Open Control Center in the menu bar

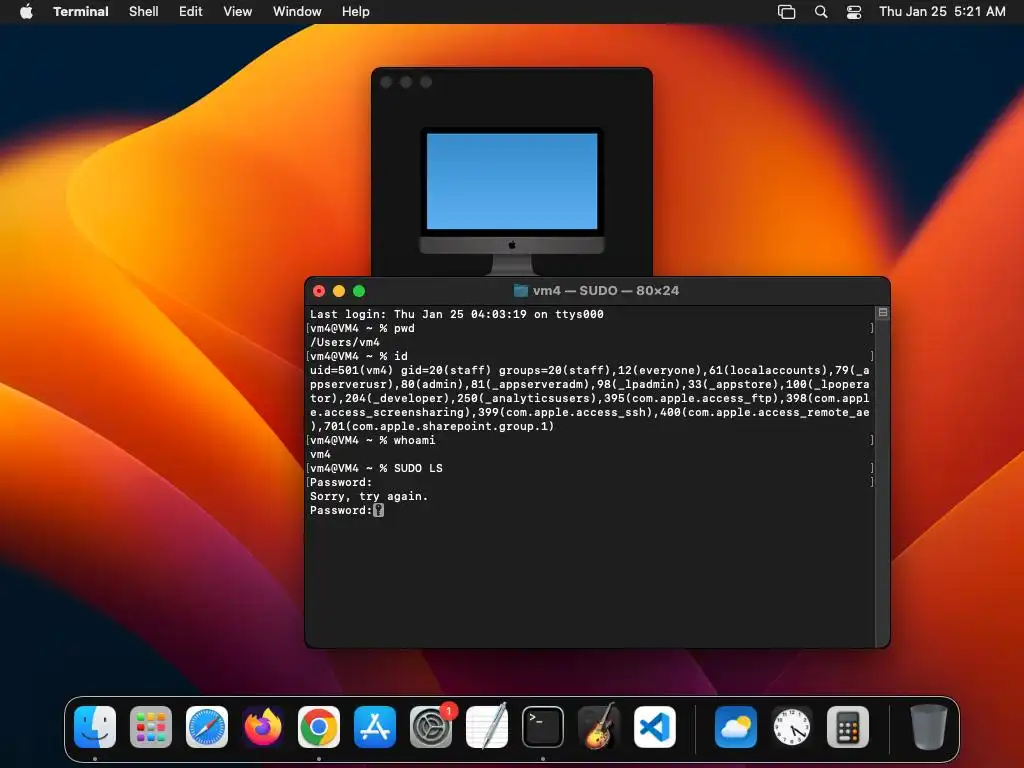[x=854, y=11]
